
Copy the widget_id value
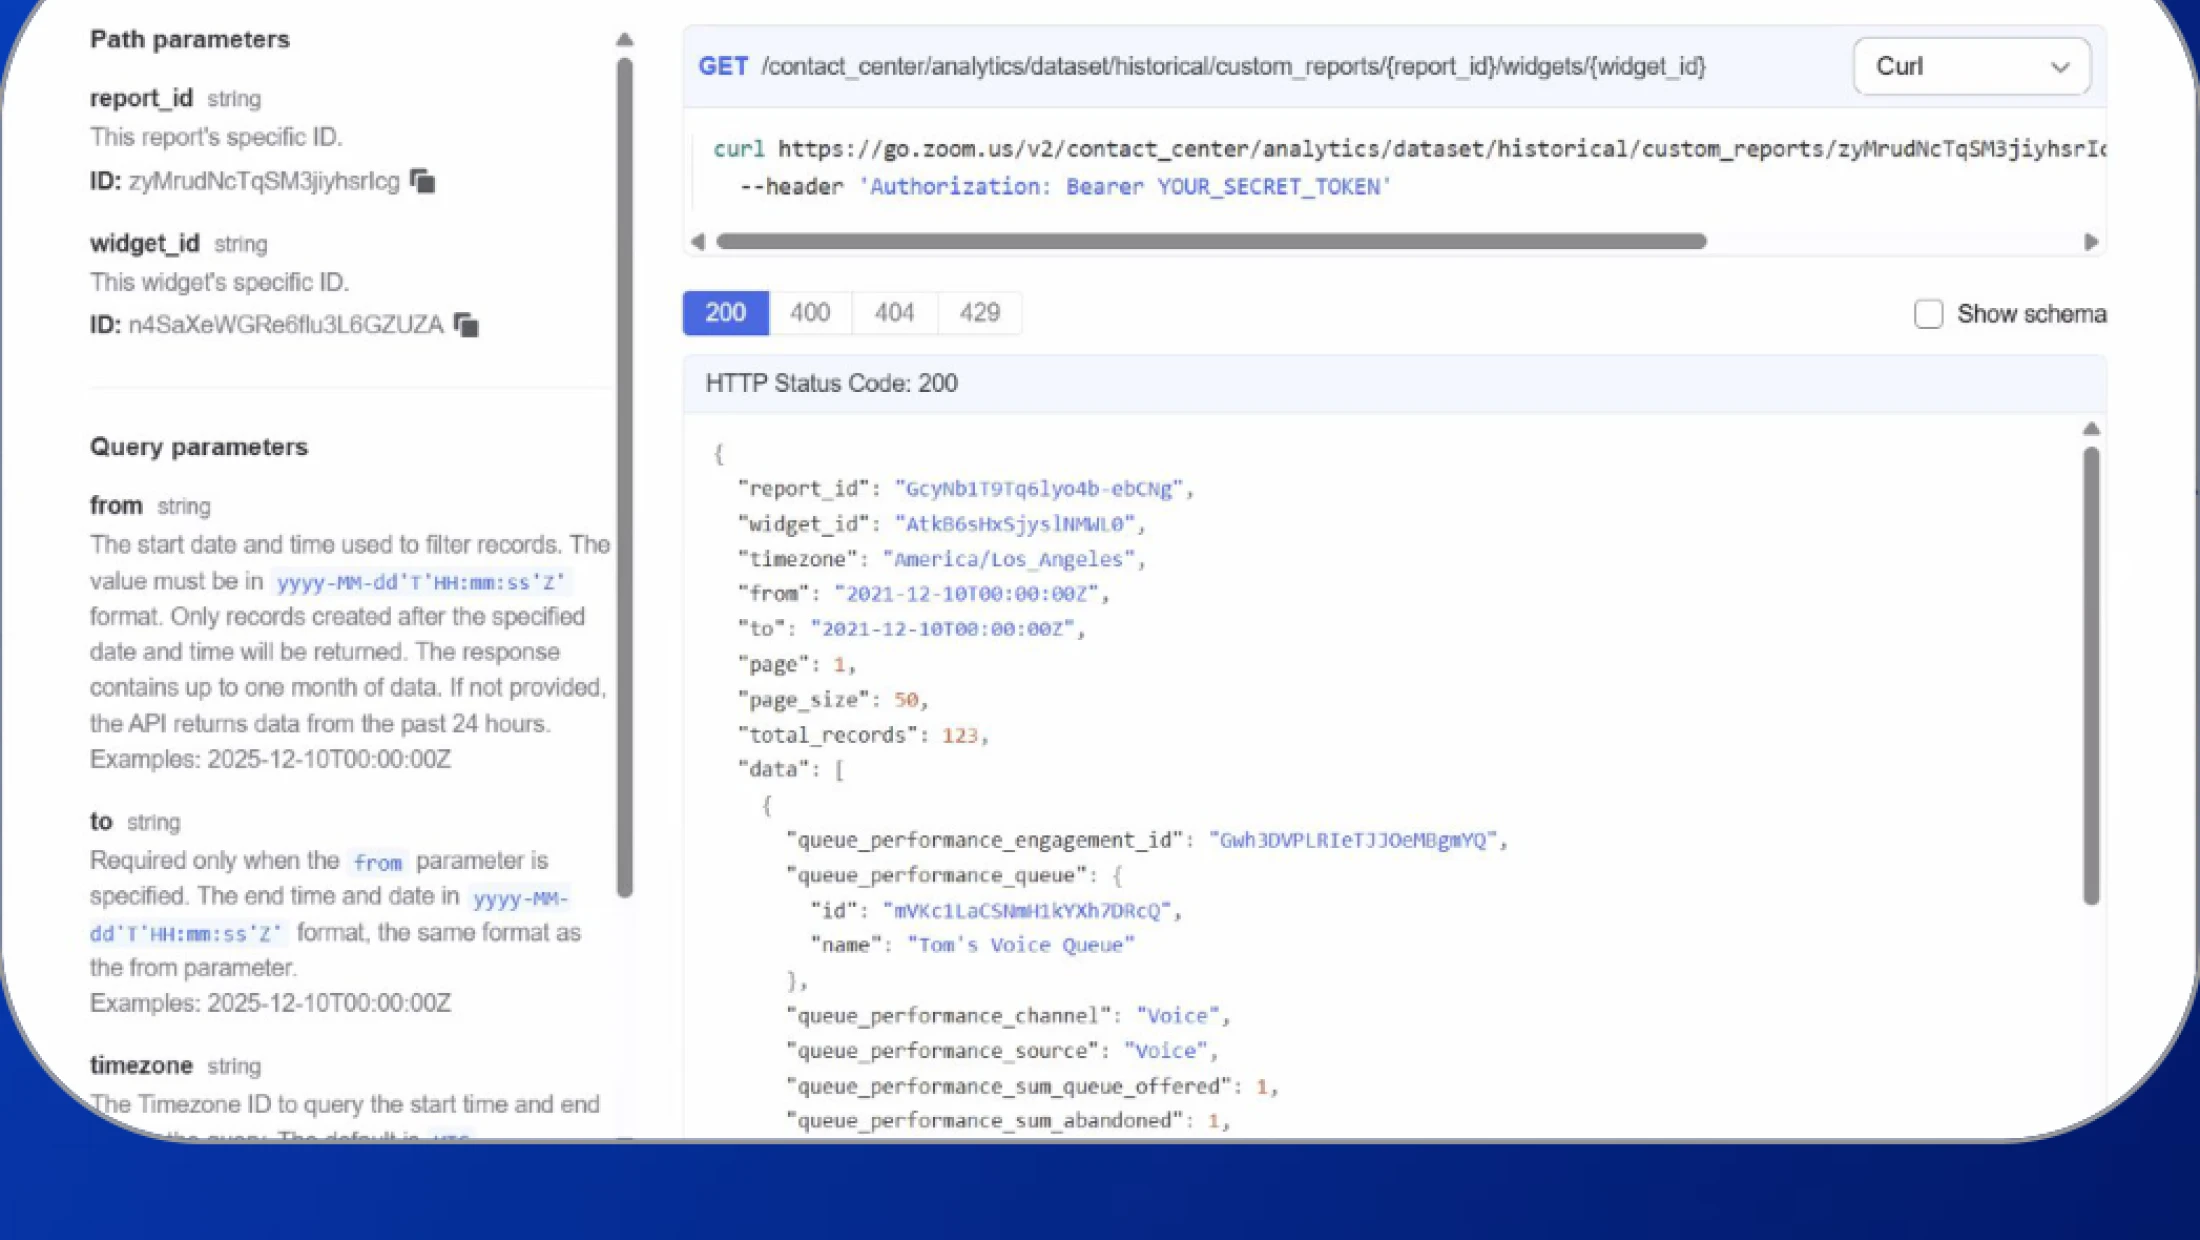(x=466, y=325)
